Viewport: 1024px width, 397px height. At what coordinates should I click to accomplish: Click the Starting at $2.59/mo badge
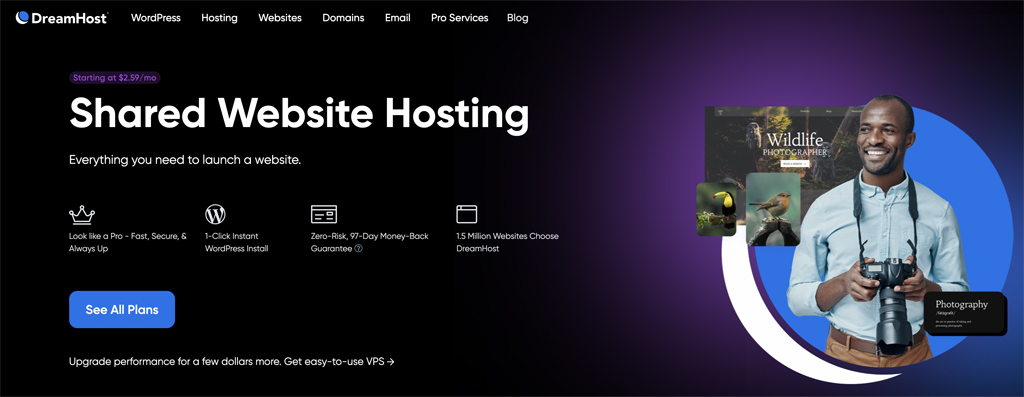pyautogui.click(x=115, y=78)
